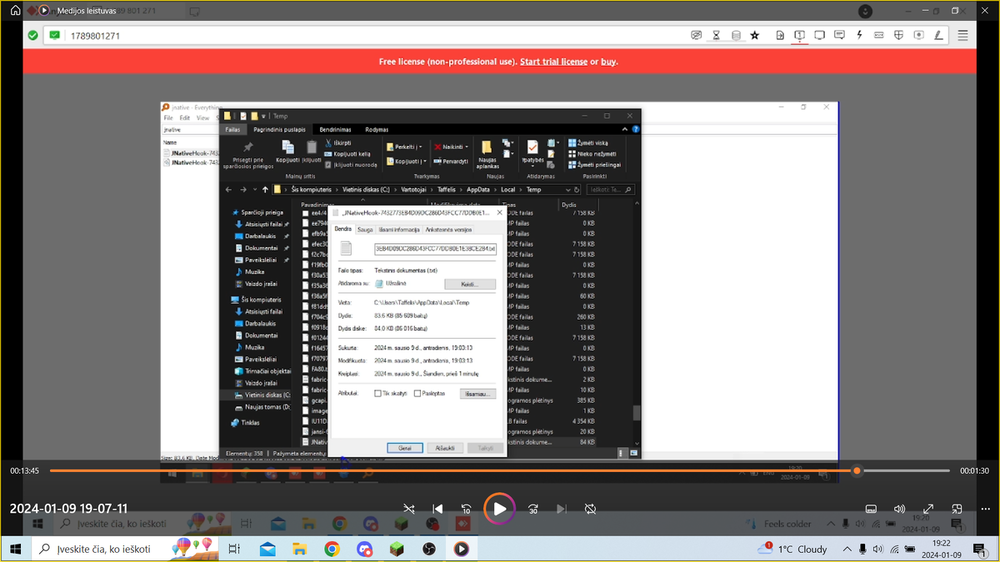Screen dimensions: 1000x562
Task: Click the AnyDesk lightning actions icon
Action: 859,36
